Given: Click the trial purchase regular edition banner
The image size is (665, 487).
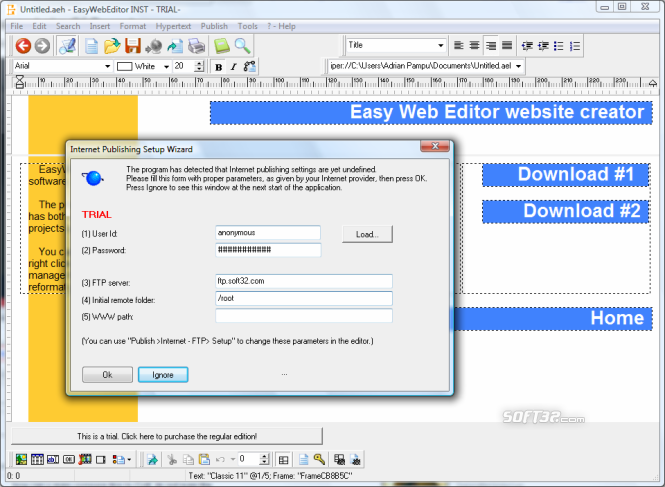Looking at the screenshot, I should 167,436.
